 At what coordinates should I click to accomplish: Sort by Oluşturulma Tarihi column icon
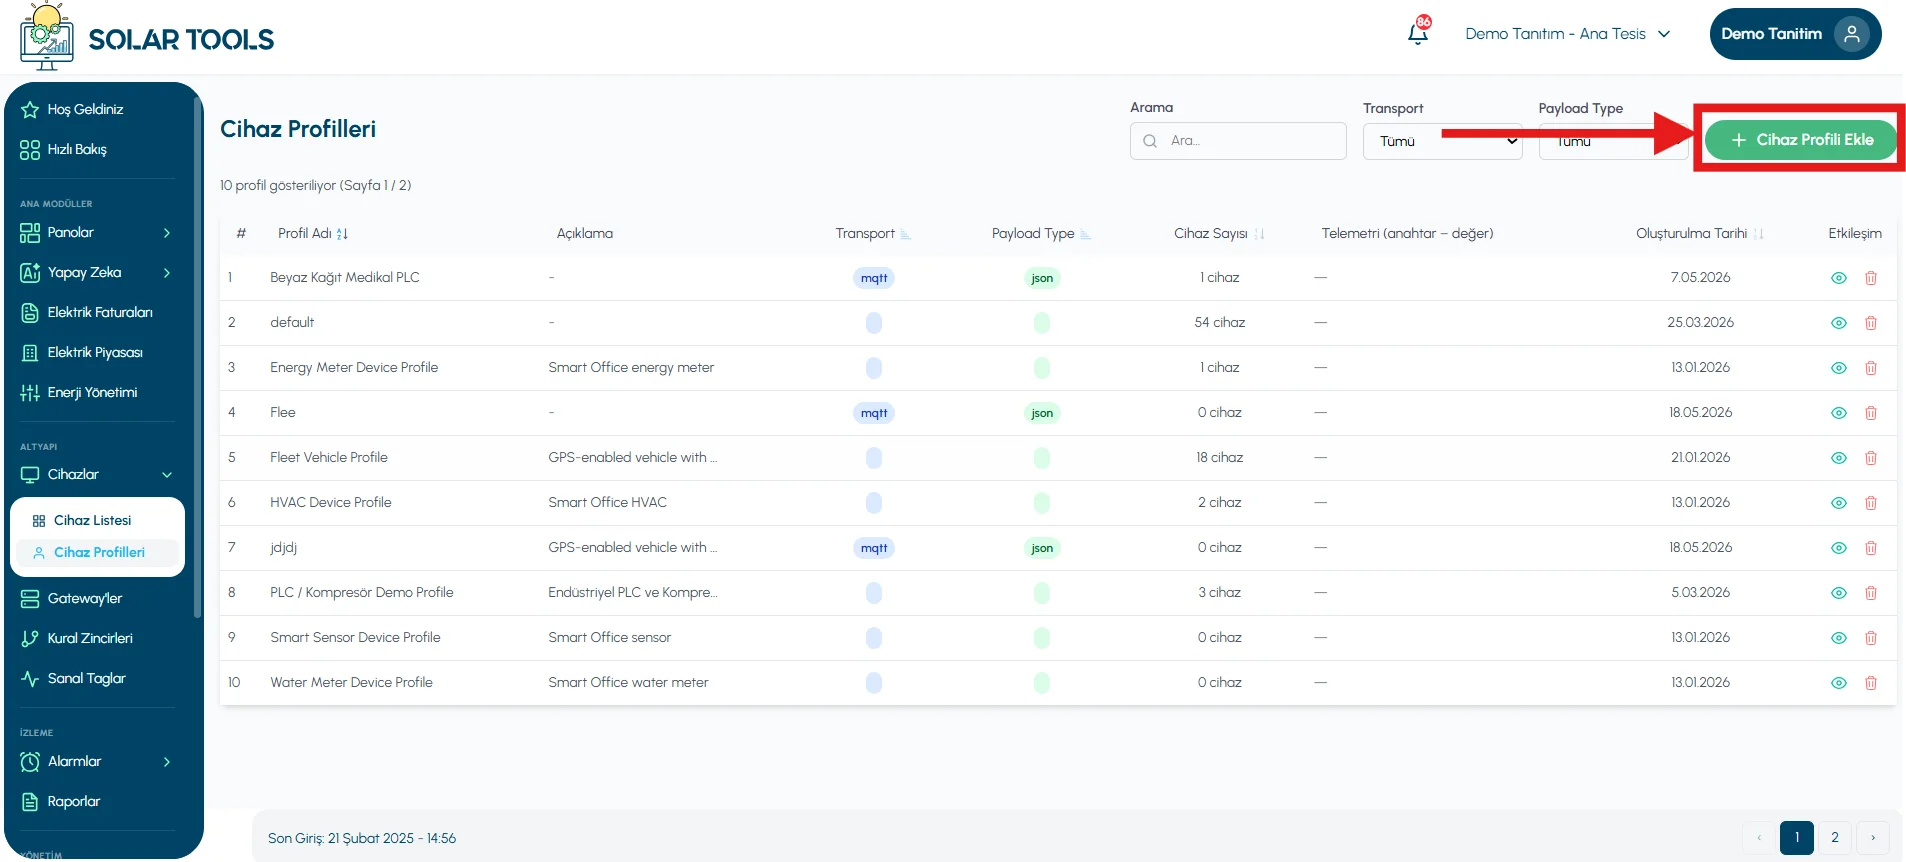pos(1758,234)
